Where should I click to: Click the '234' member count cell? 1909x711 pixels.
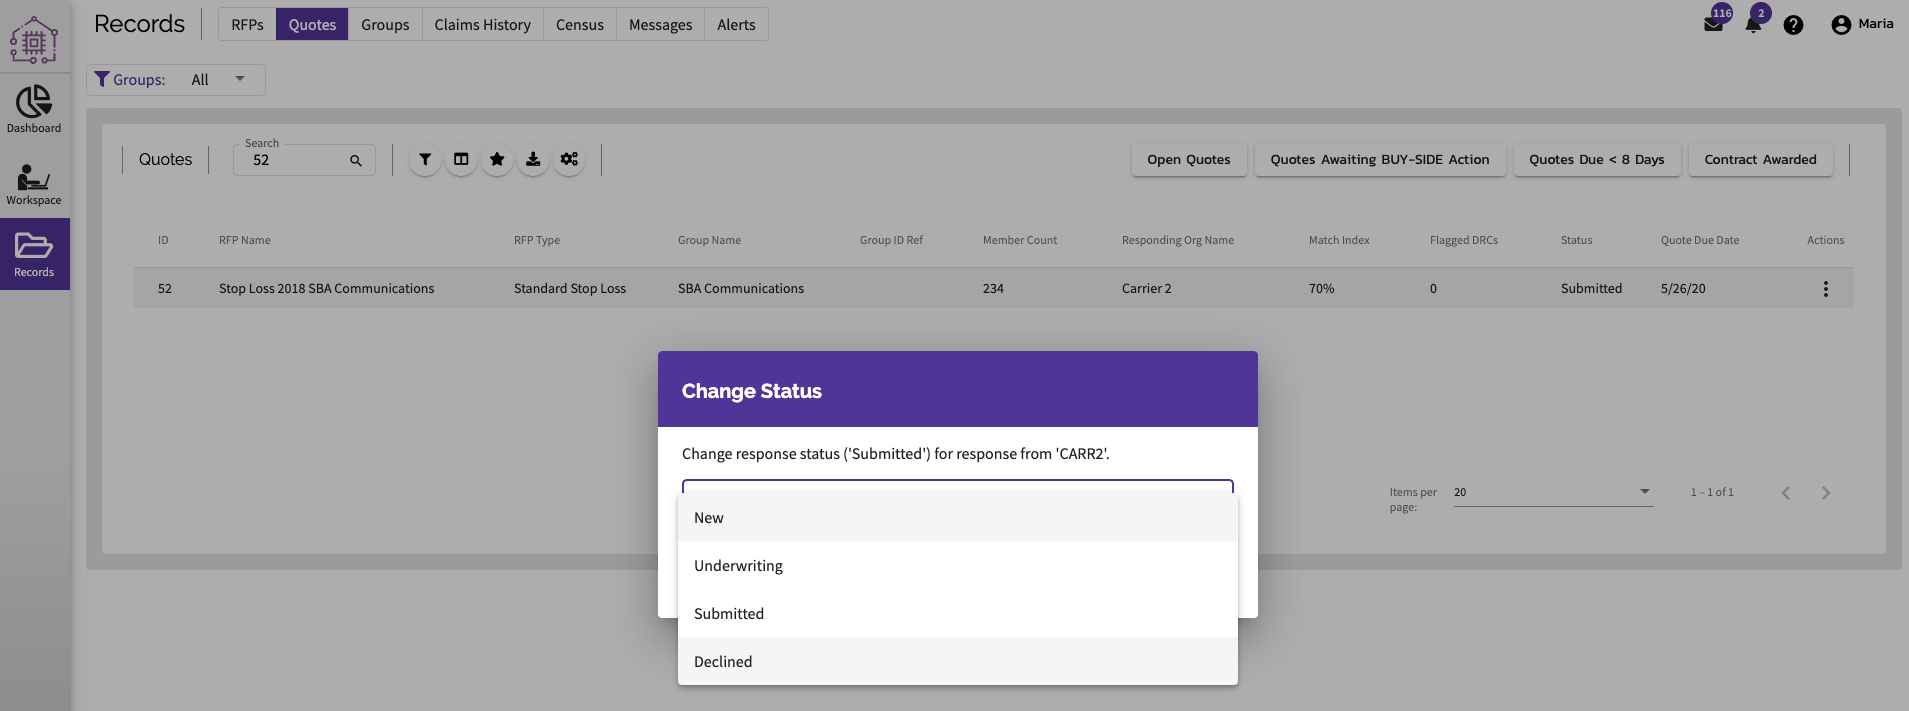click(x=993, y=288)
